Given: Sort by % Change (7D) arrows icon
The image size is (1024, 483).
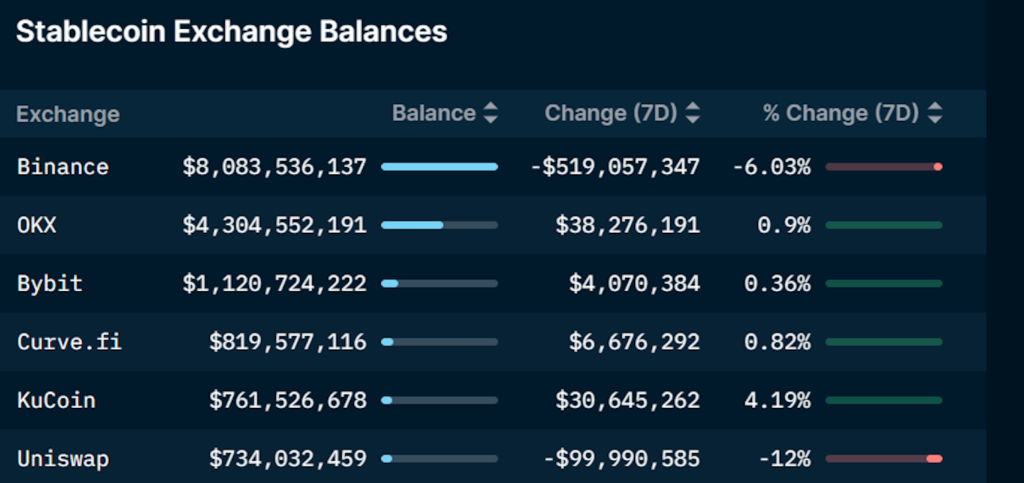Looking at the screenshot, I should click(935, 114).
